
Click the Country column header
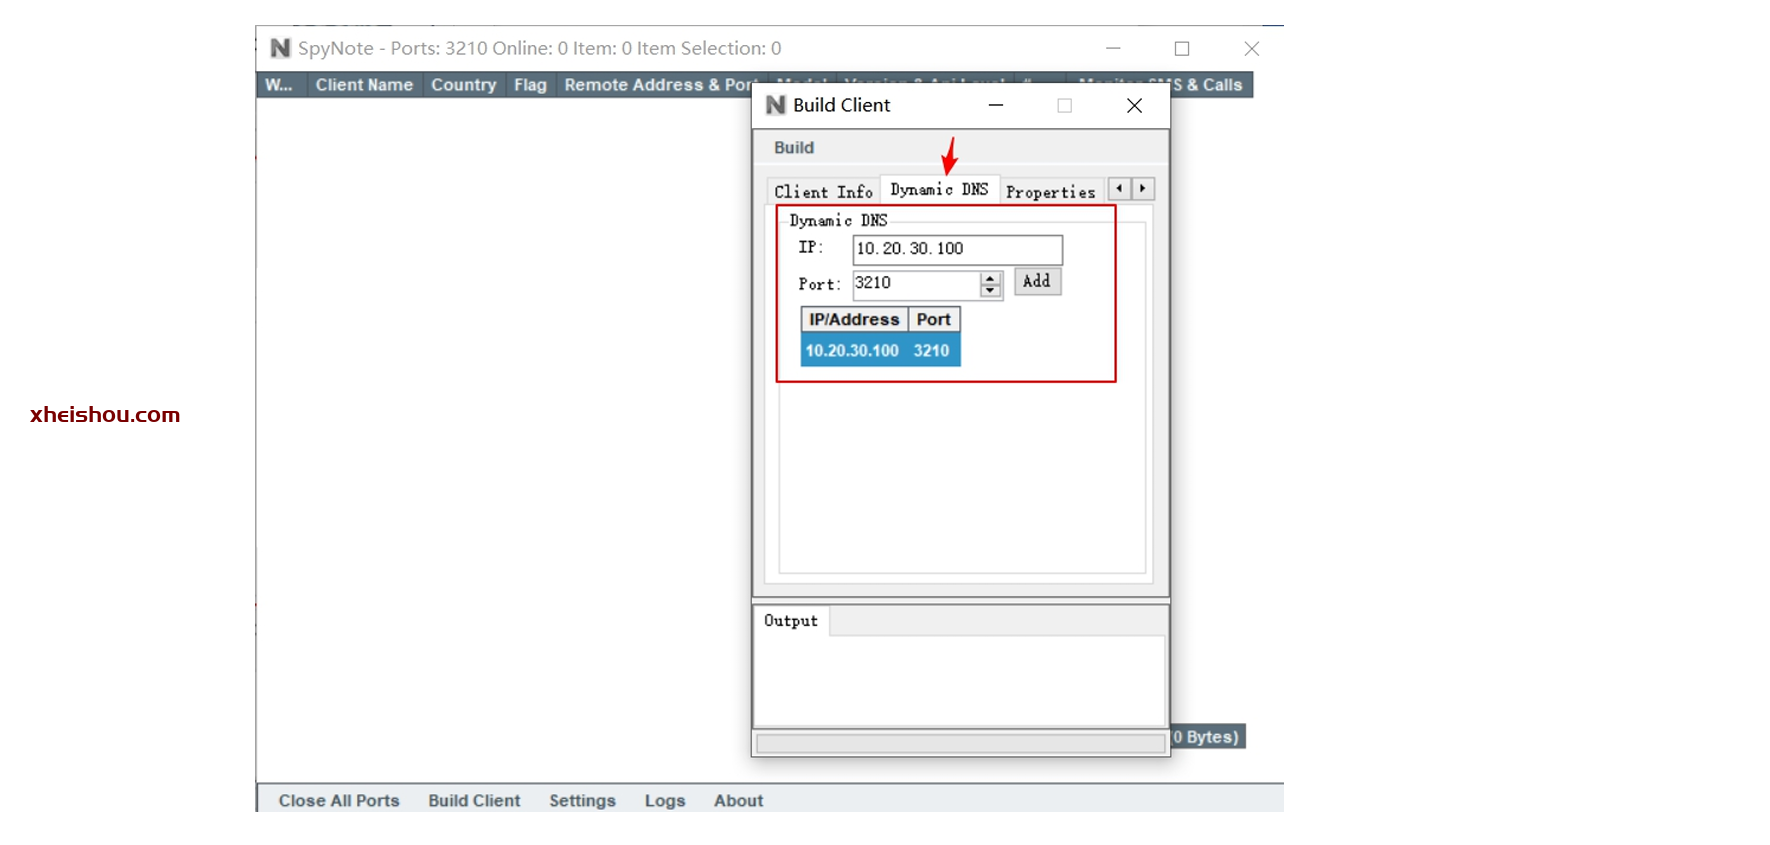pyautogui.click(x=463, y=85)
